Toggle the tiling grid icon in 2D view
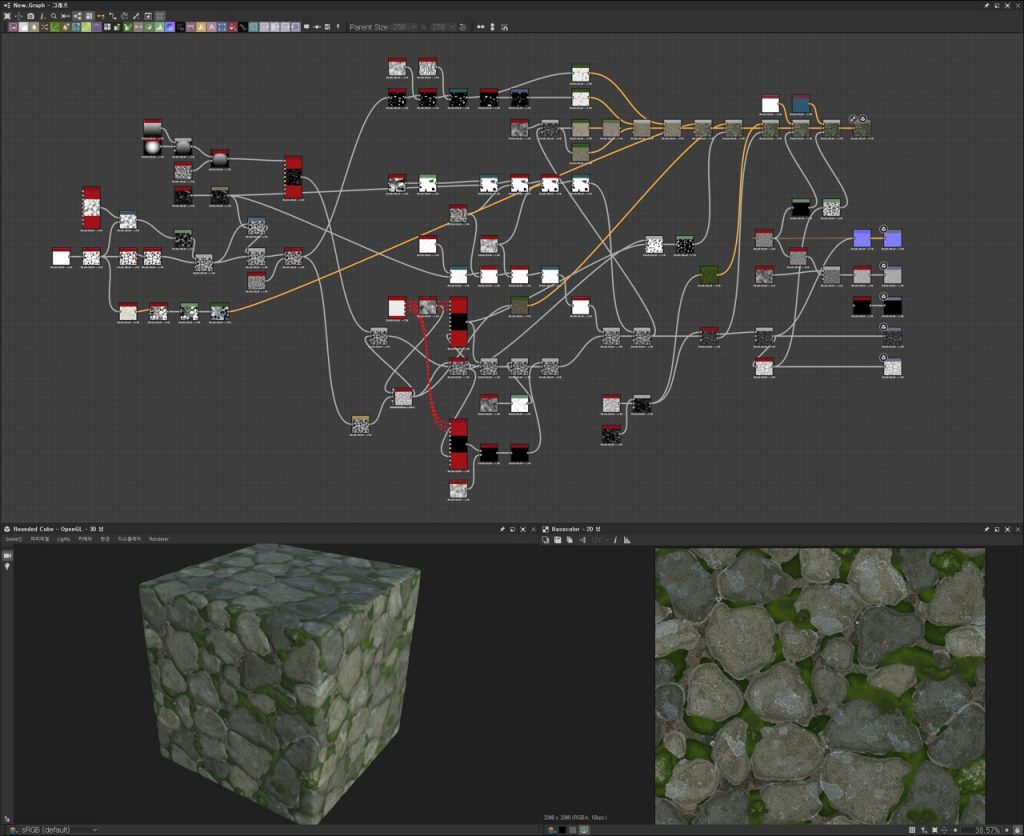 tap(914, 830)
